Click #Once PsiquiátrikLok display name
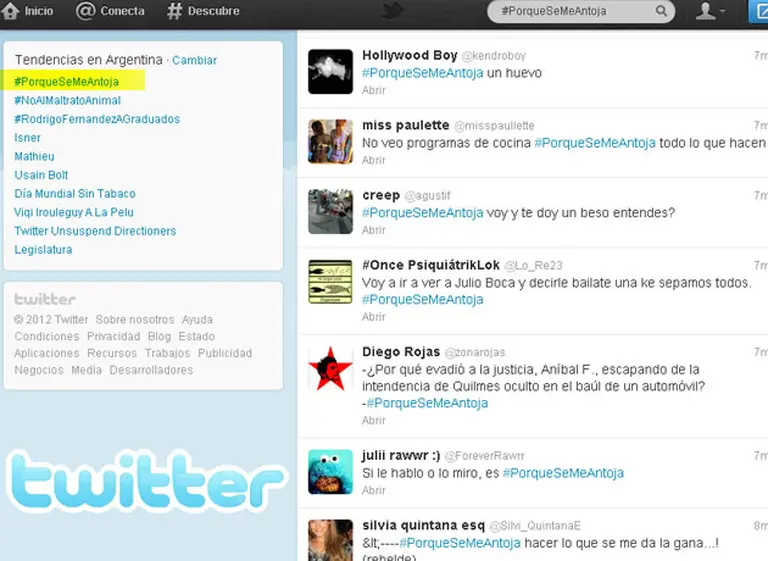 coord(431,266)
